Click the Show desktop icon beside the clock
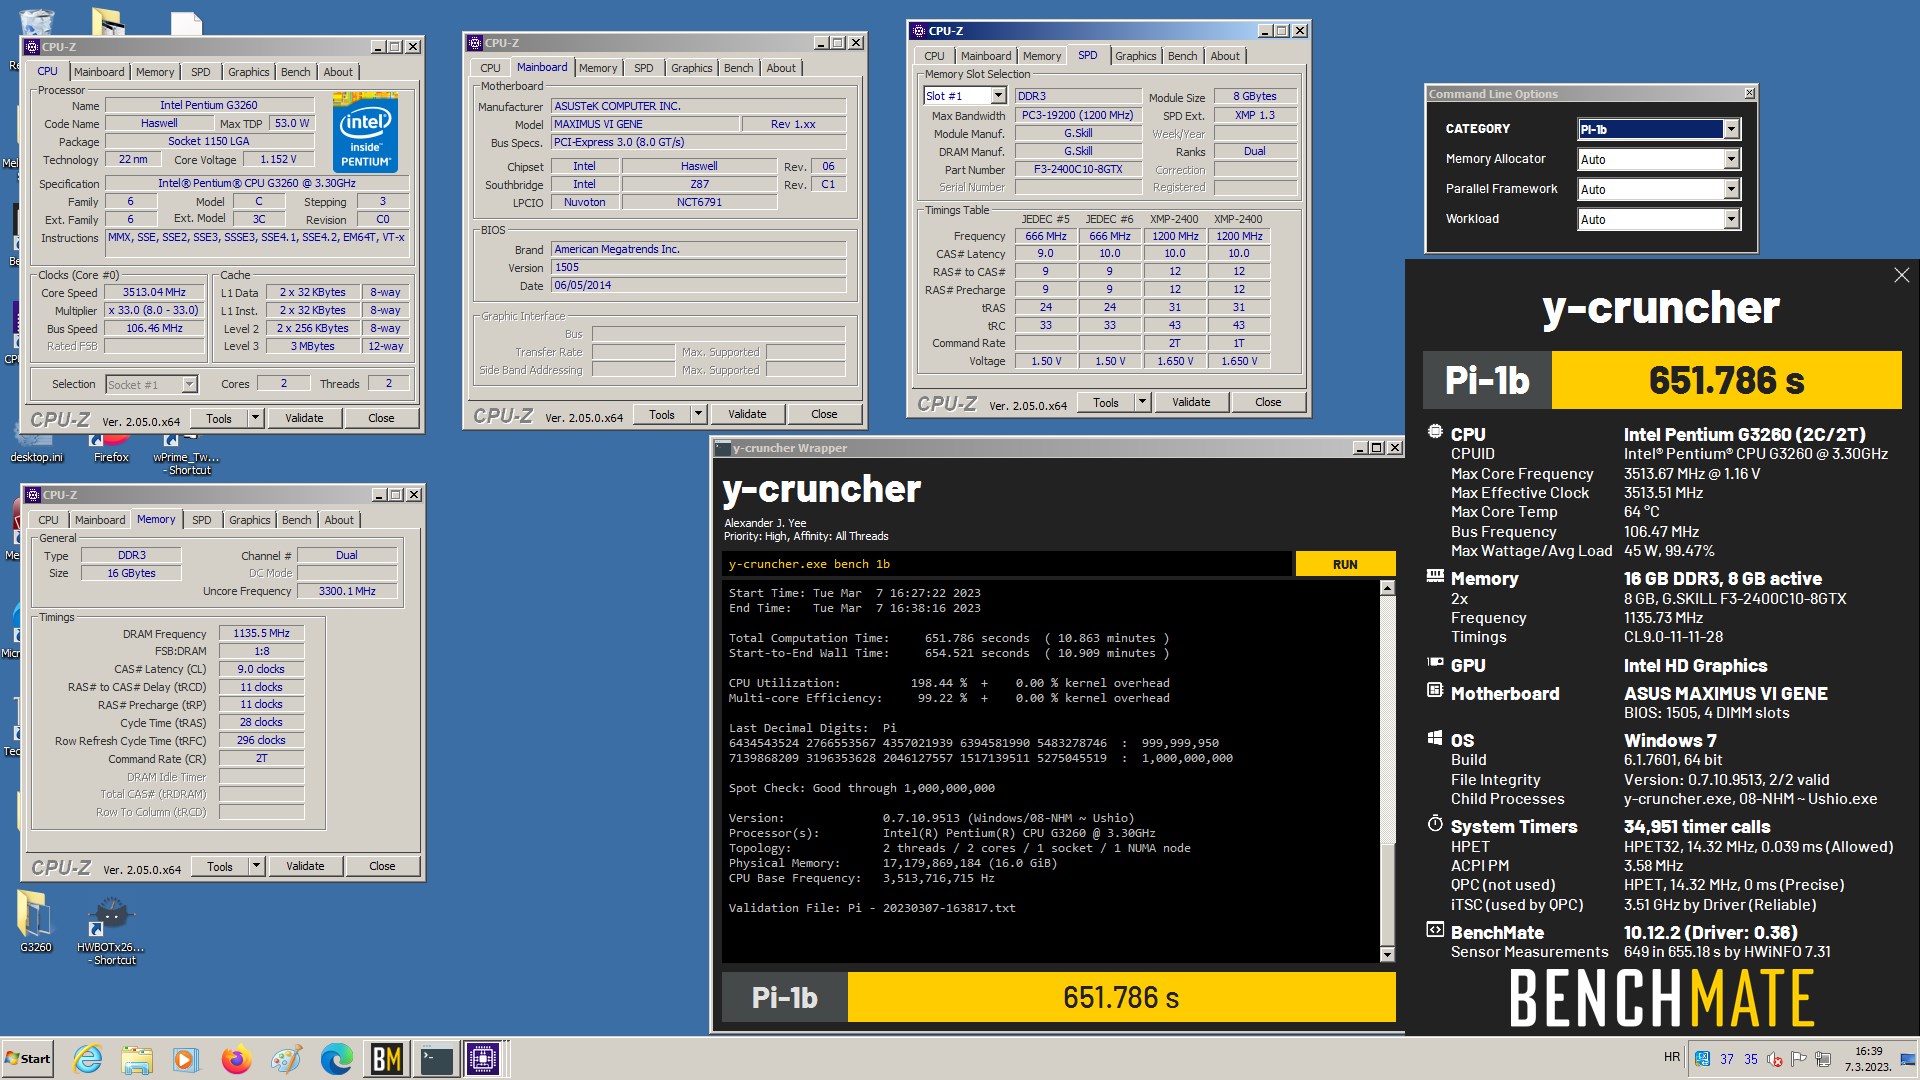This screenshot has height=1080, width=1920. (x=1909, y=1059)
